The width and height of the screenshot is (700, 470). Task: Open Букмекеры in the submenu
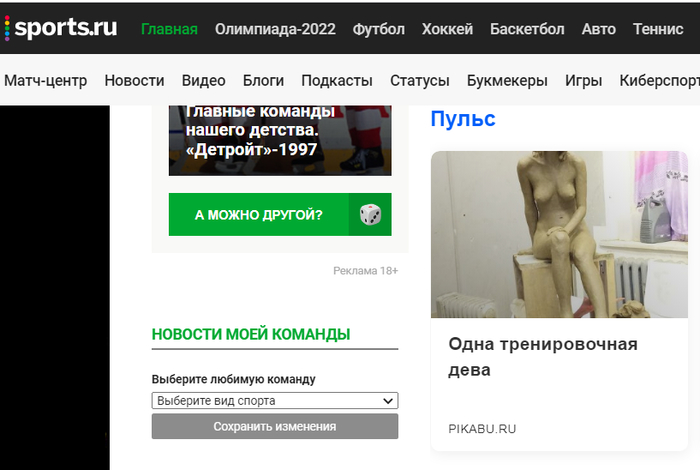coord(507,81)
